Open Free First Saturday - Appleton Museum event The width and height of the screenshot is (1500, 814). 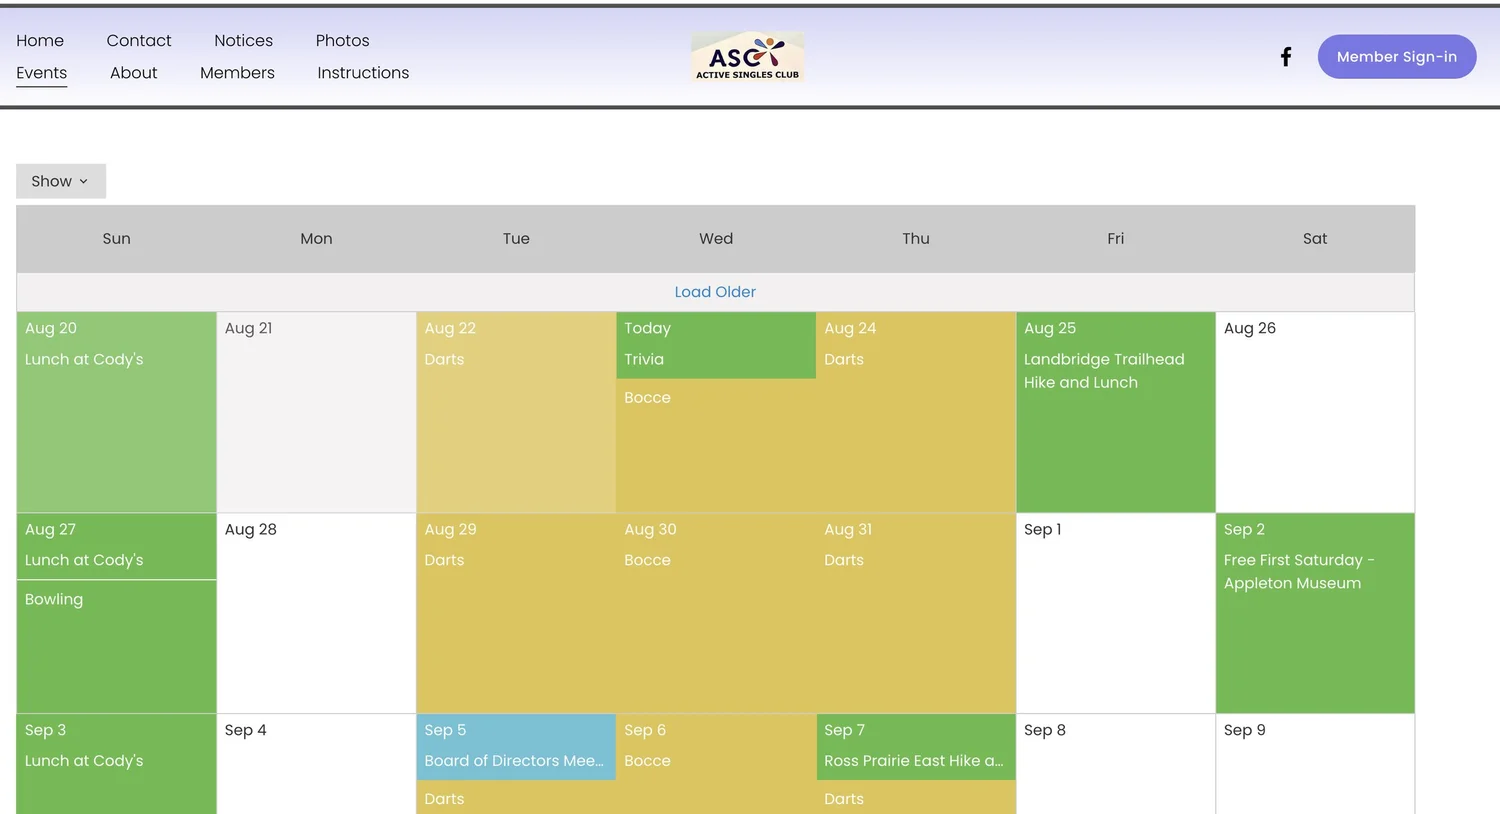[x=1299, y=572]
